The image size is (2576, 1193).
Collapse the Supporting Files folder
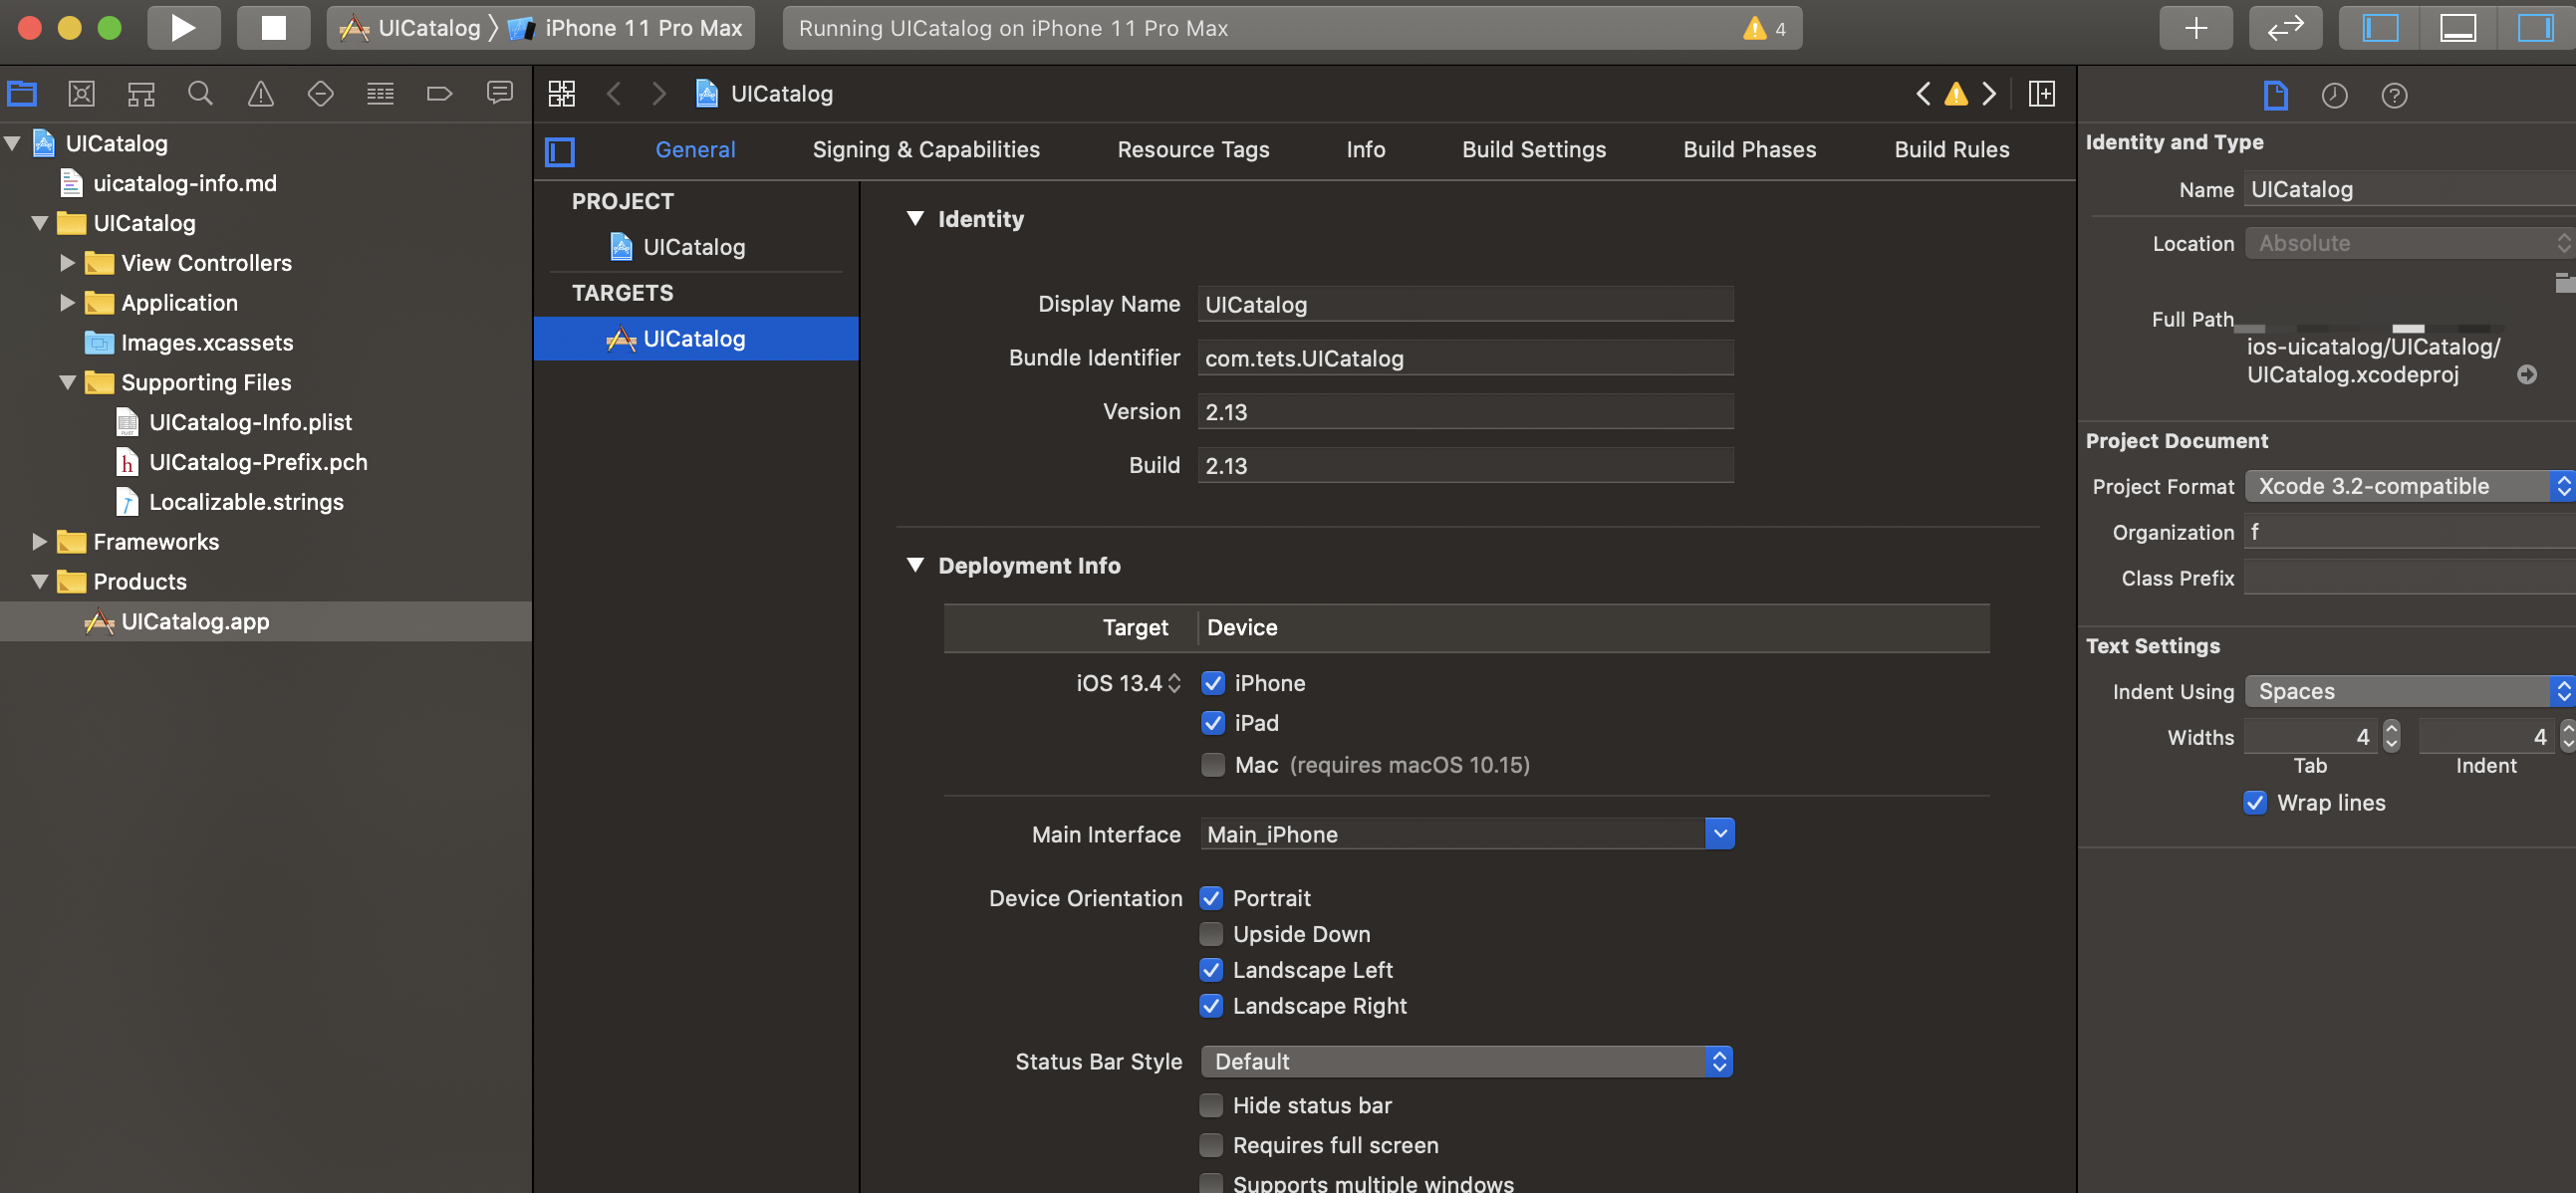[67, 382]
